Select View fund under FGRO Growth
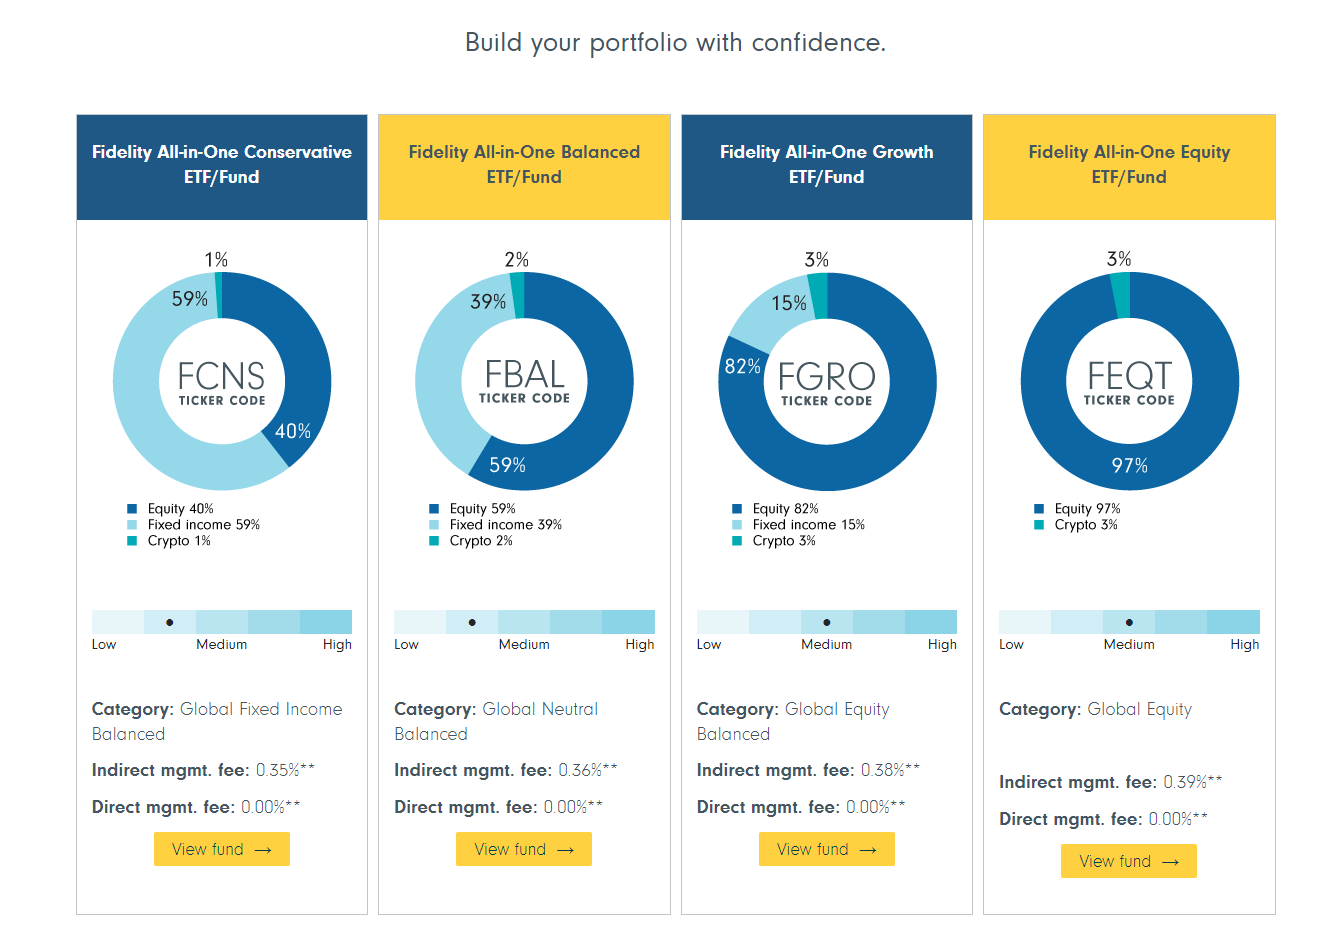 (827, 849)
